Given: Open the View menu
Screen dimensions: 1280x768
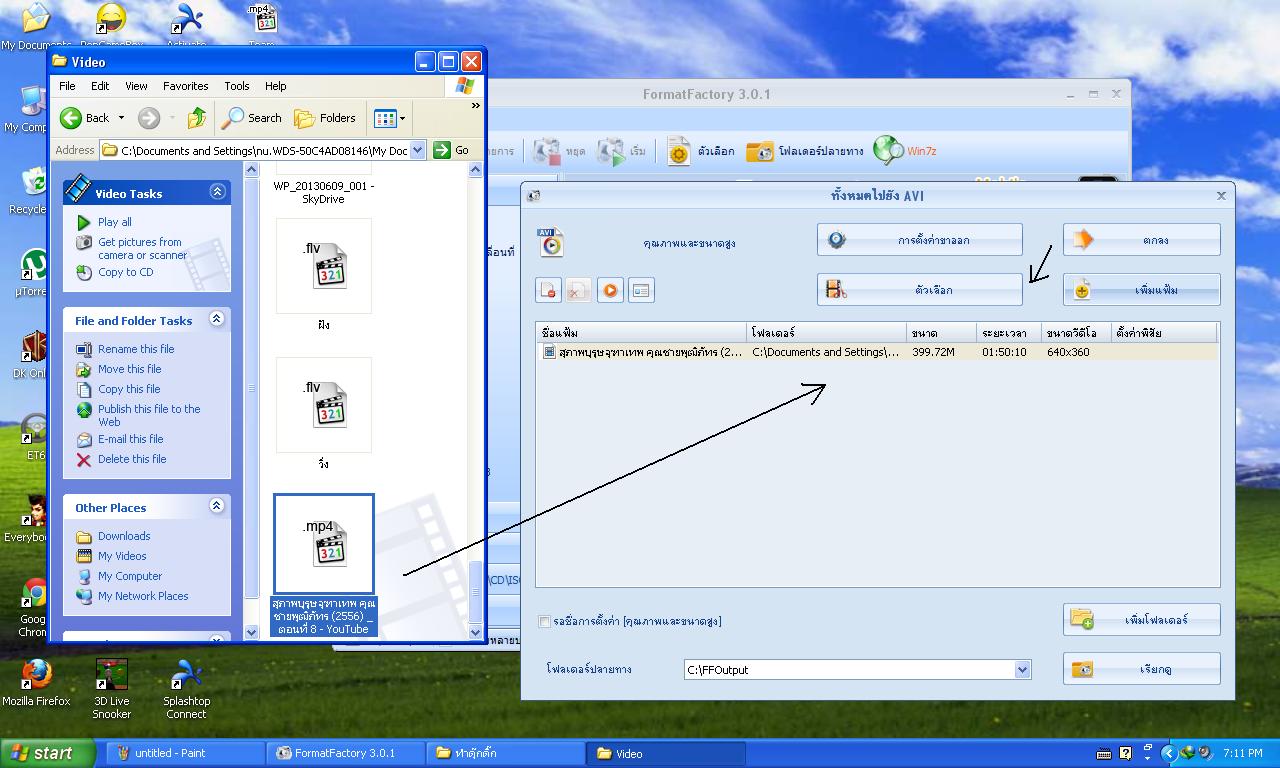Looking at the screenshot, I should pyautogui.click(x=136, y=86).
